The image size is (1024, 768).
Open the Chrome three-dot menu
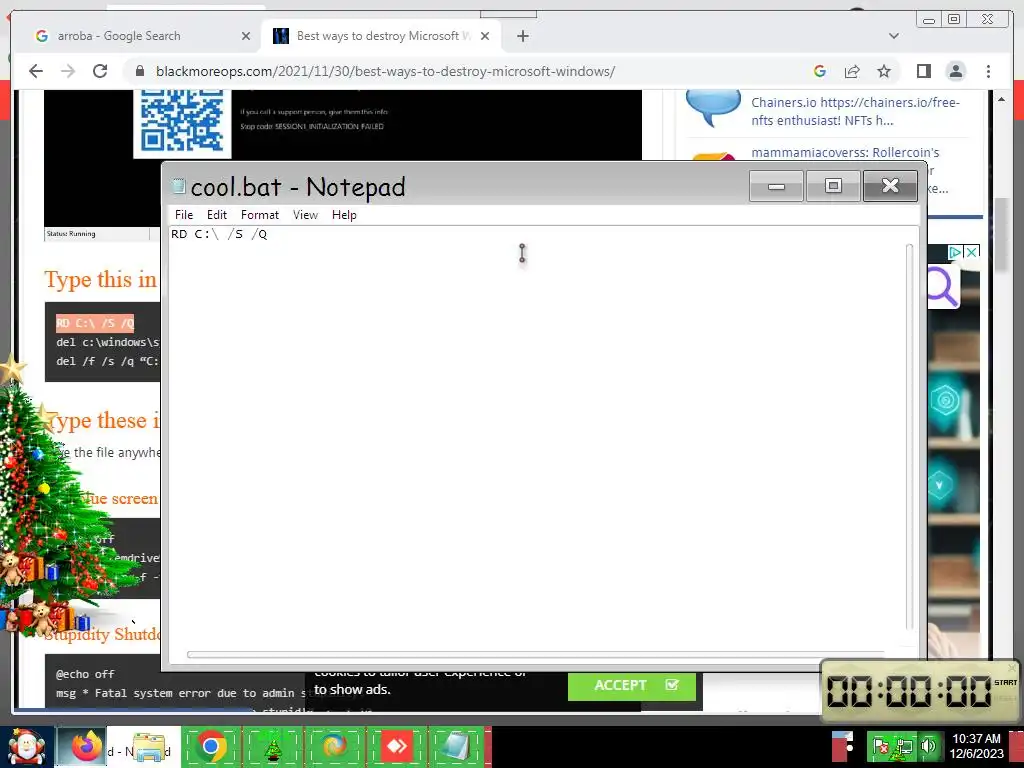(988, 71)
